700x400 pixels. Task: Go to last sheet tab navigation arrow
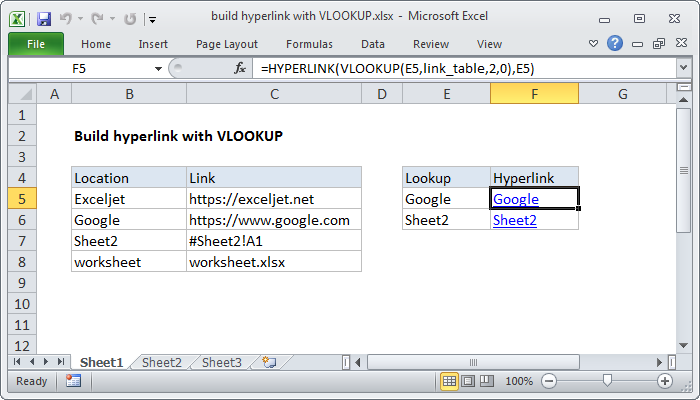[61, 362]
